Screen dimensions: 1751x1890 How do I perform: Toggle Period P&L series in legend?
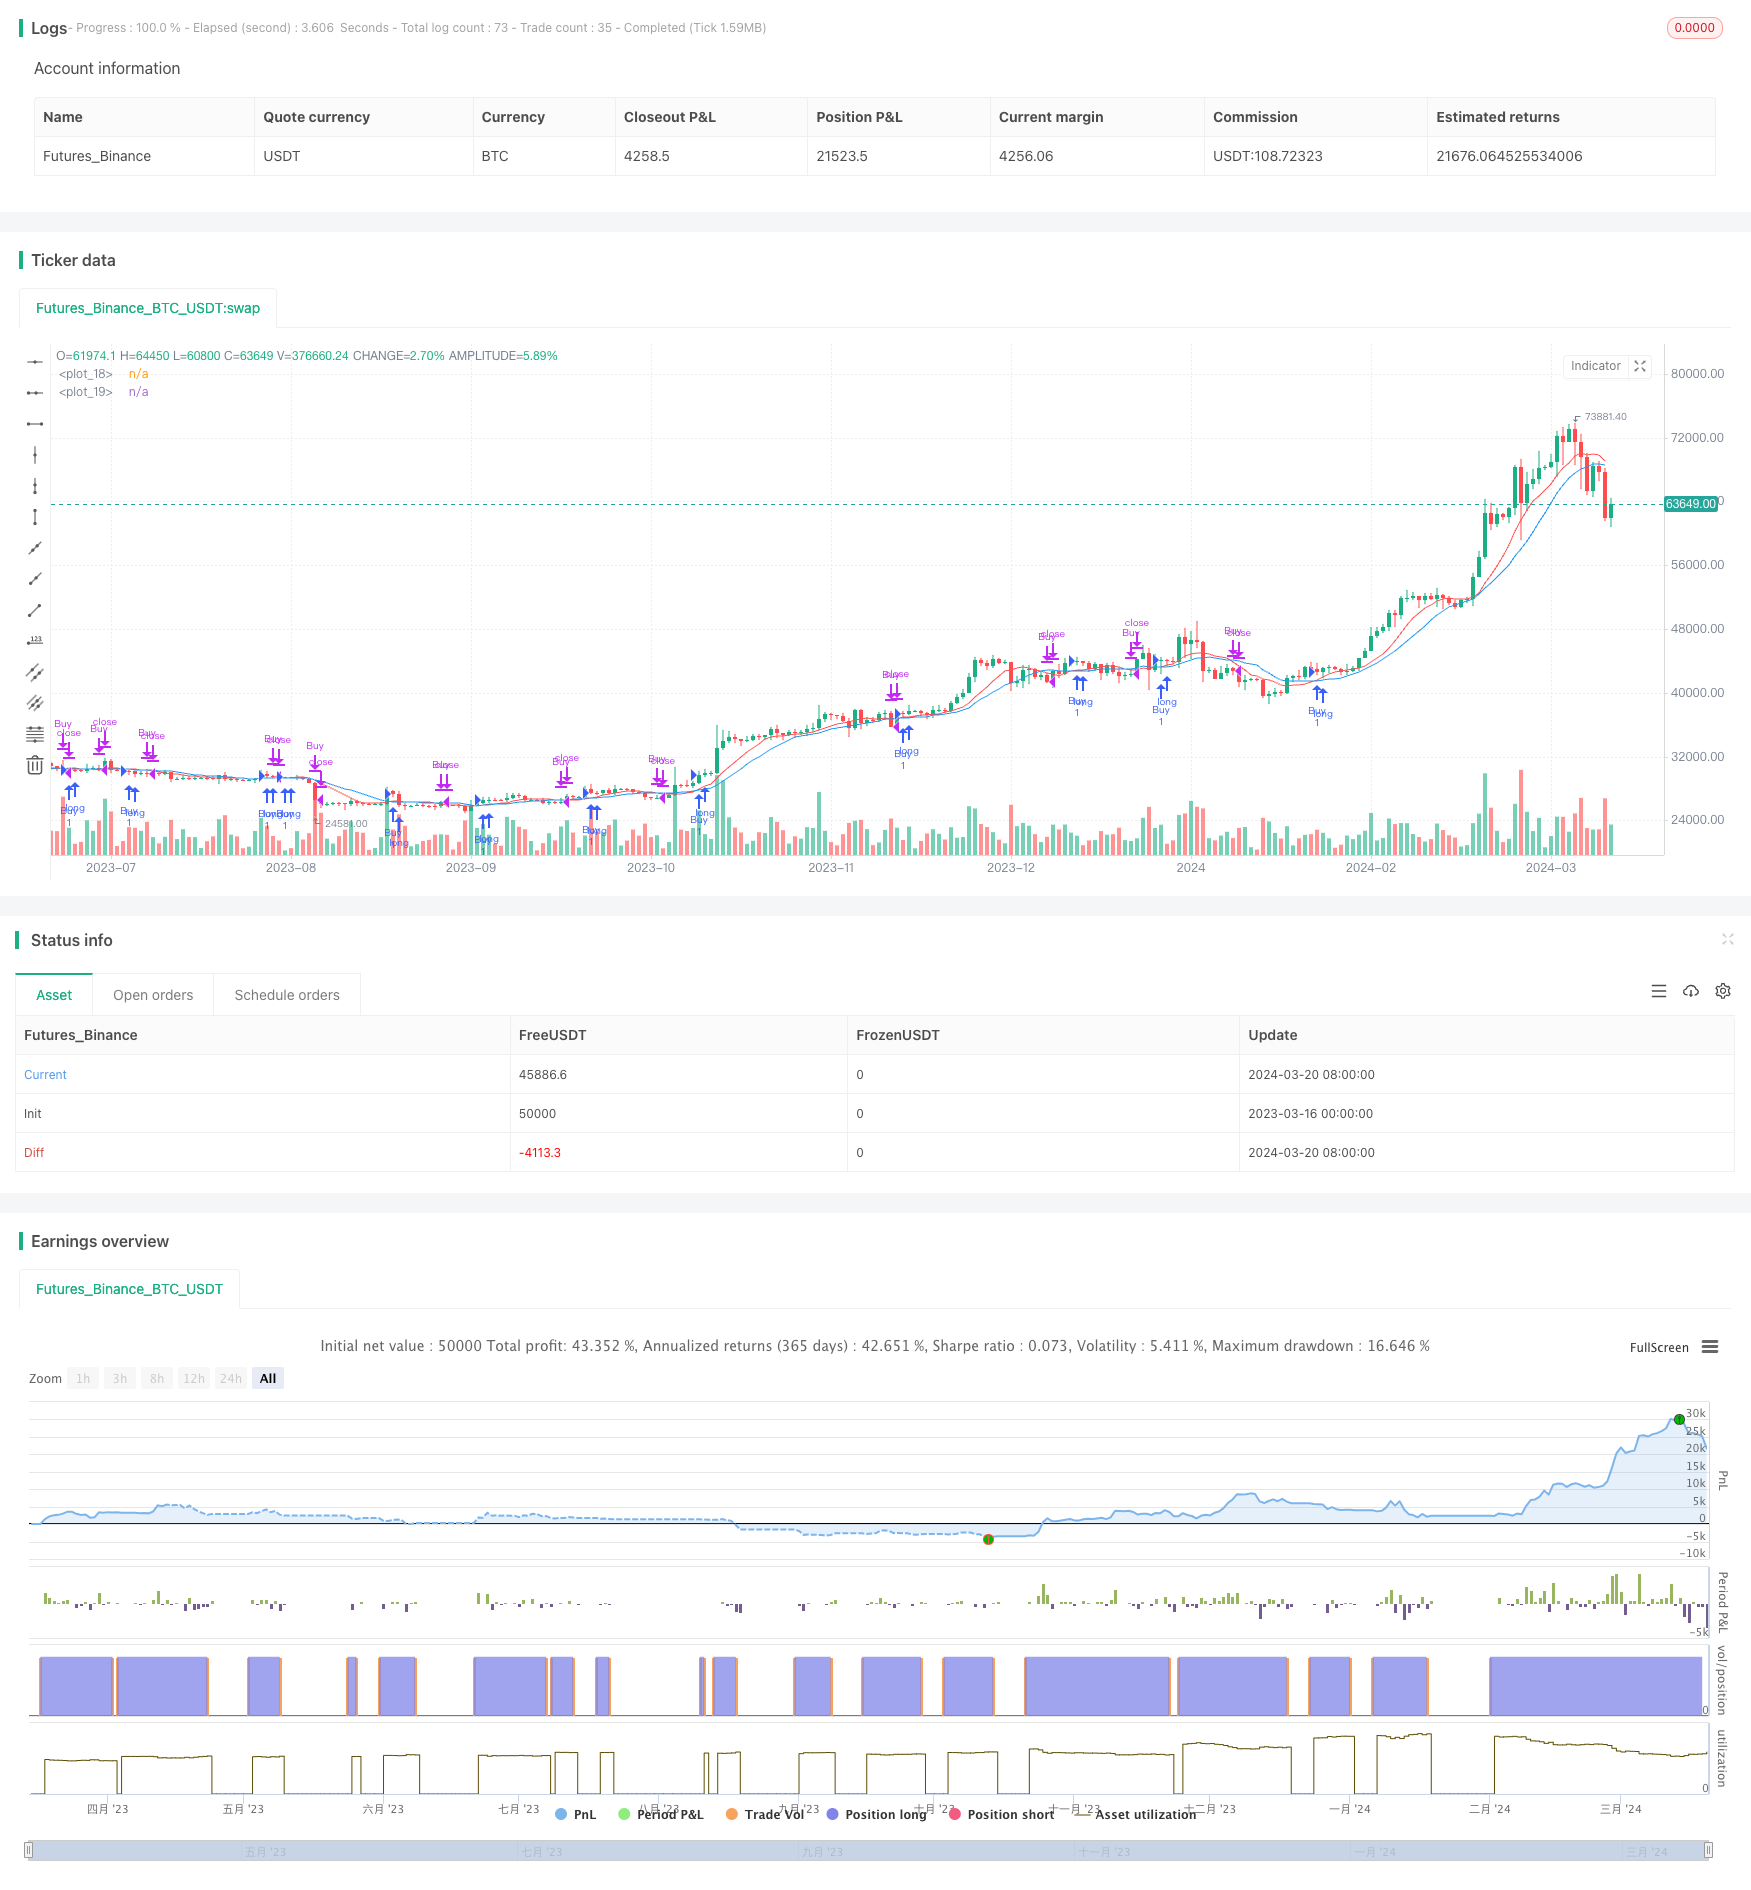[x=661, y=1814]
